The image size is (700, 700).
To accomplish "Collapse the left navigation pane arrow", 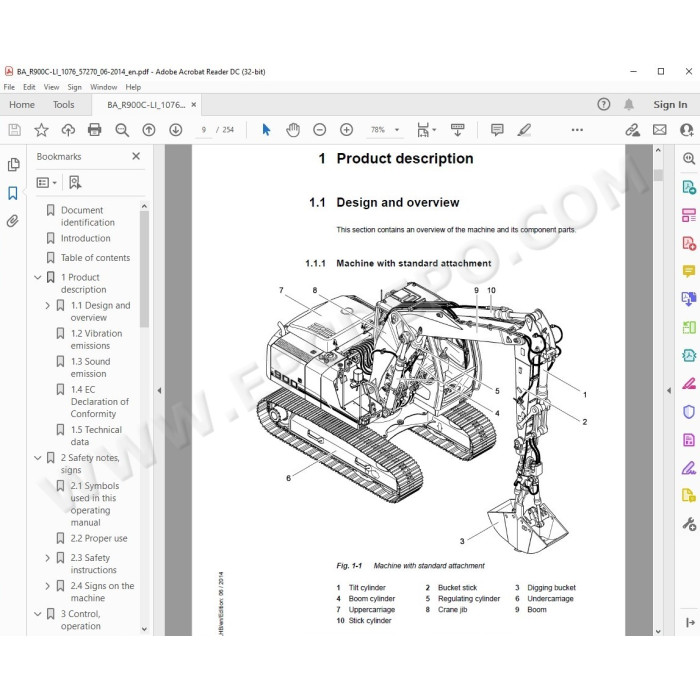I will tap(159, 390).
